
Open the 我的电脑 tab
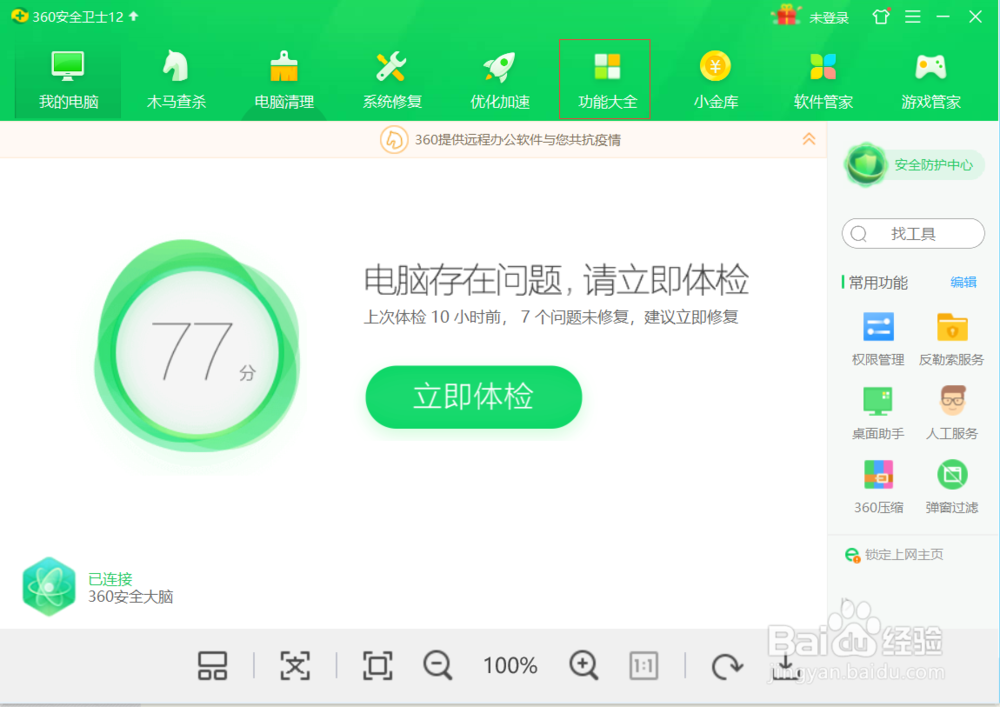tap(68, 80)
